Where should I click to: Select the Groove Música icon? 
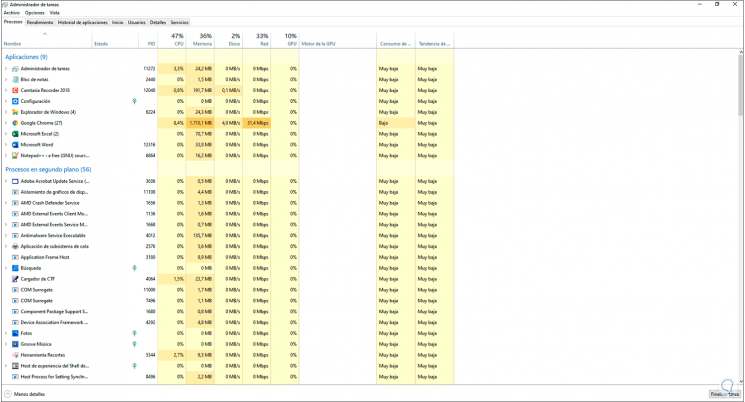click(15, 344)
